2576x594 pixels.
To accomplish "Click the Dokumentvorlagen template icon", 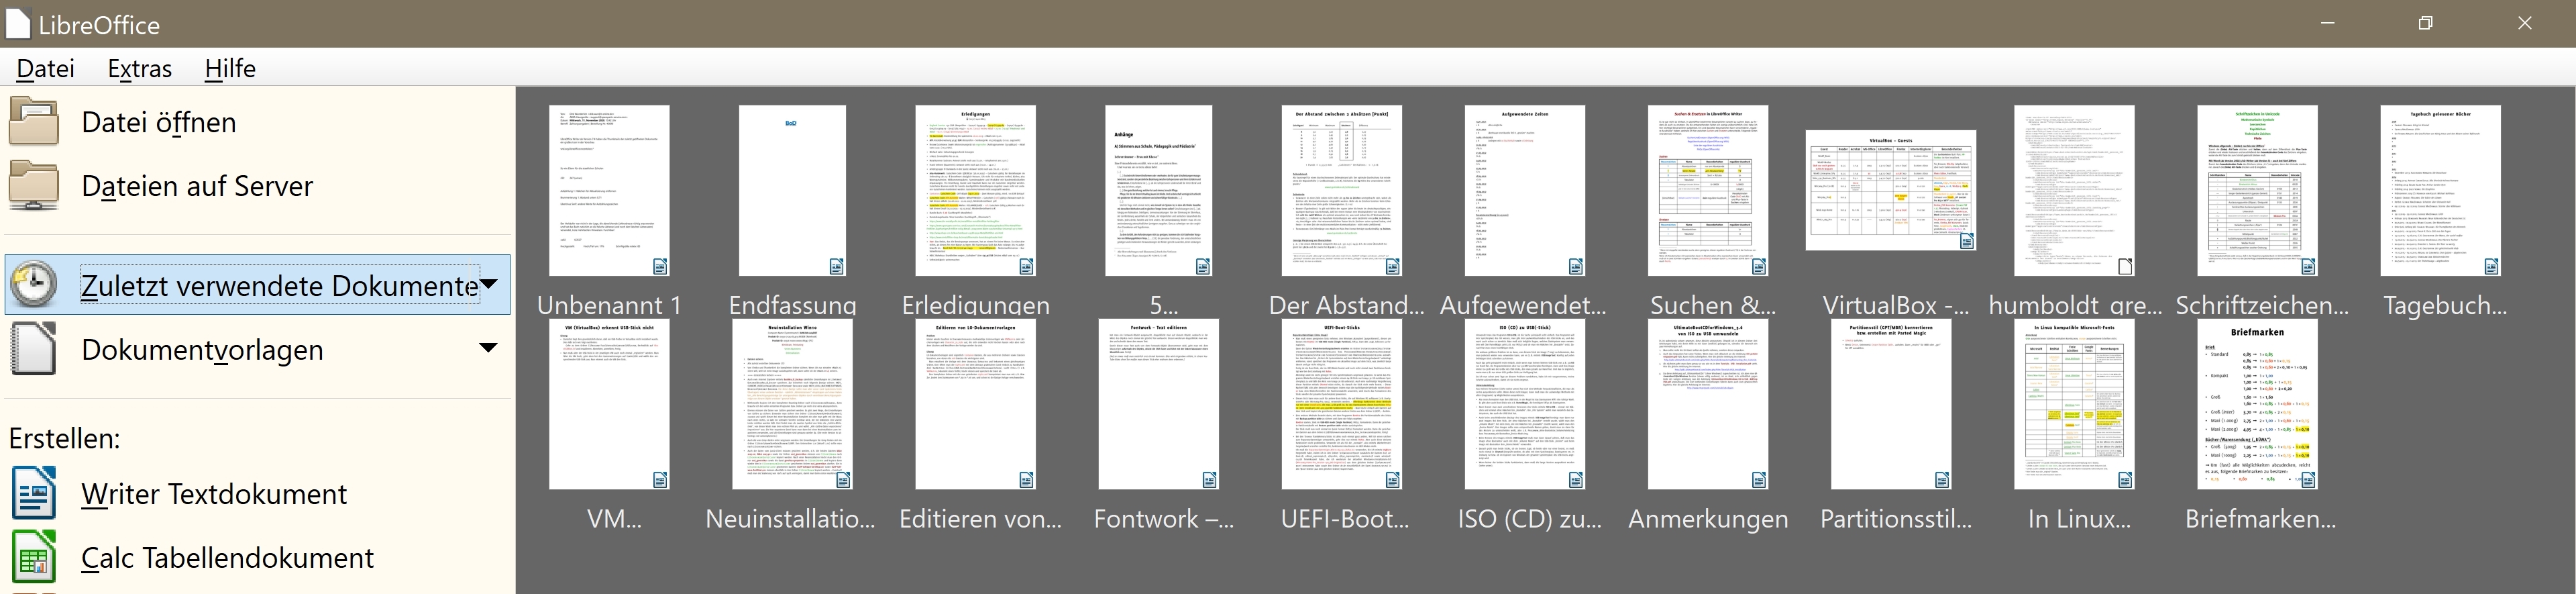I will tap(34, 349).
